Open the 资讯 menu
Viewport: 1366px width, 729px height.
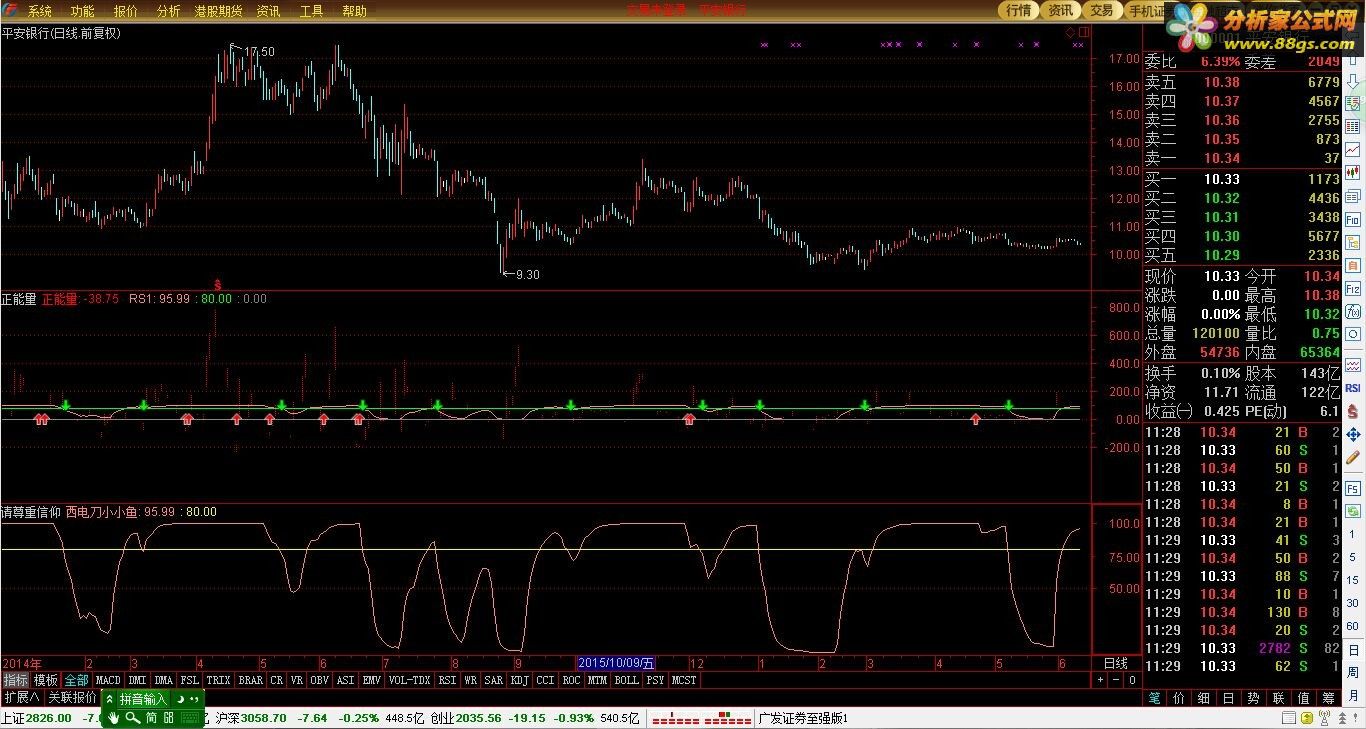268,11
